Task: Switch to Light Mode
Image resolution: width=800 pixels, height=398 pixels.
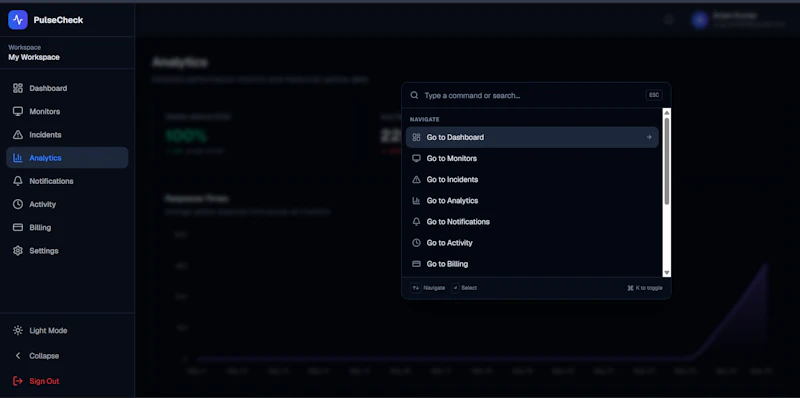Action: pos(67,331)
